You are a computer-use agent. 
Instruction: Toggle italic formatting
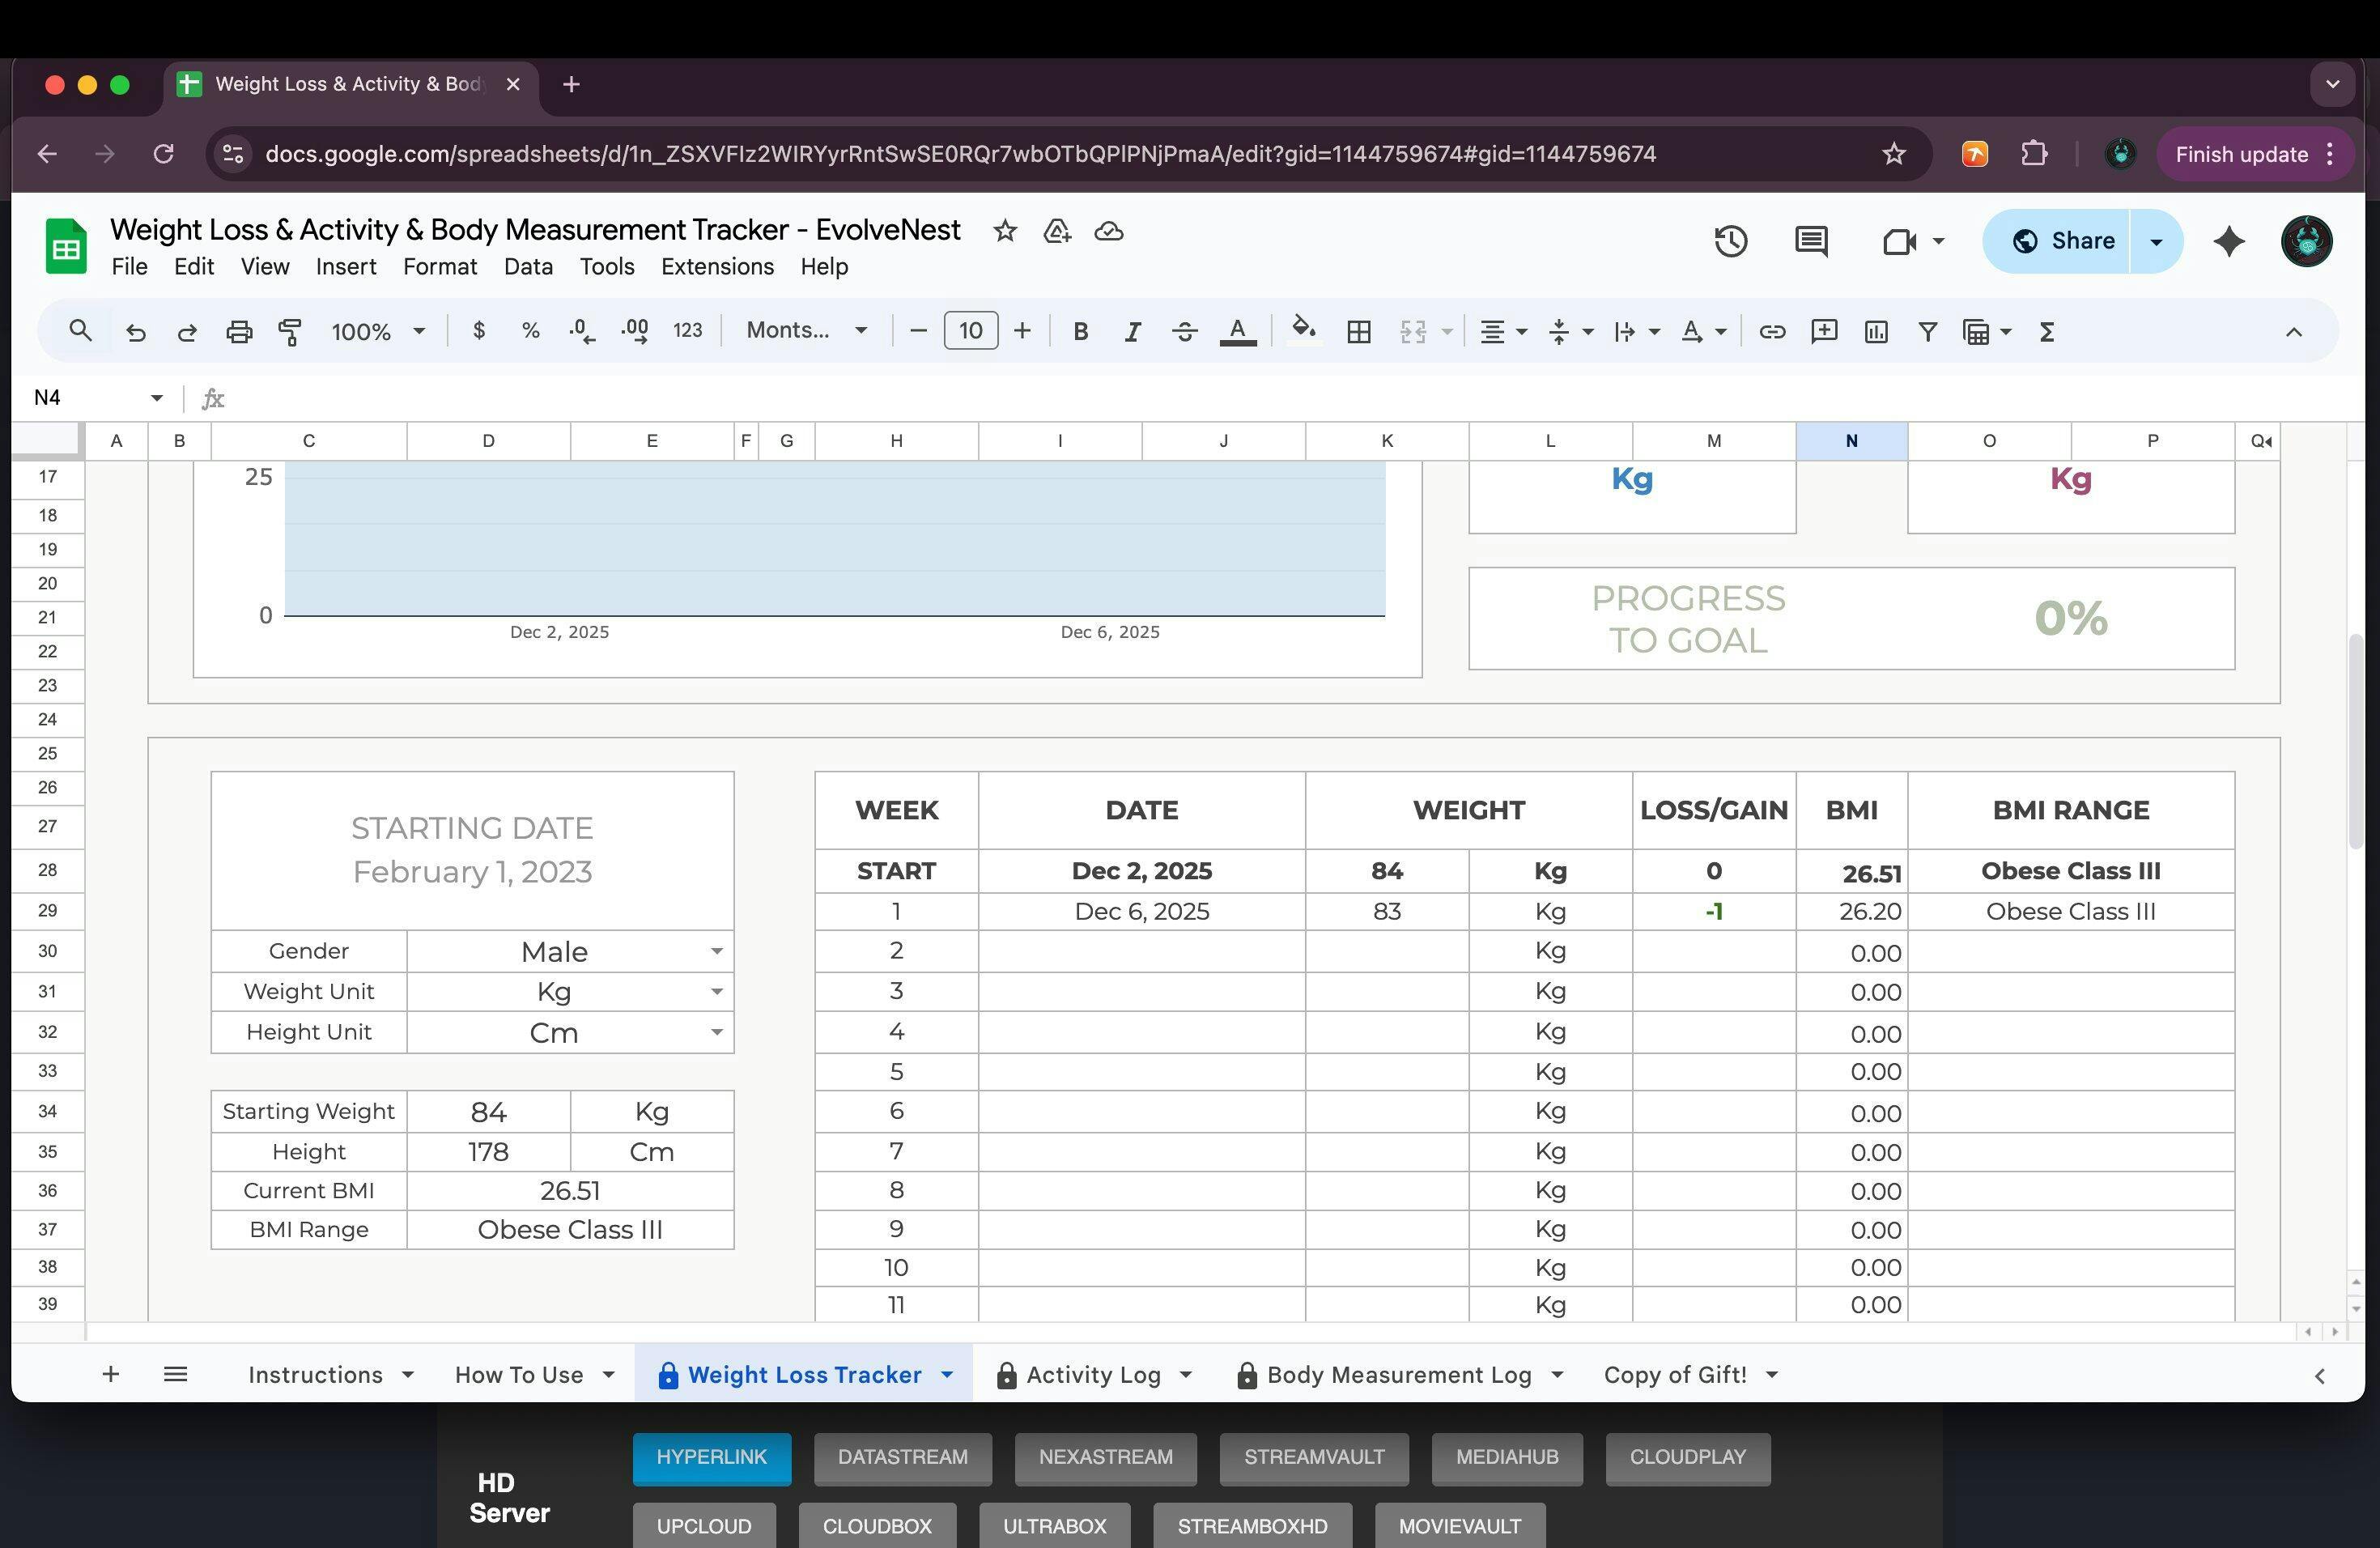coord(1131,331)
